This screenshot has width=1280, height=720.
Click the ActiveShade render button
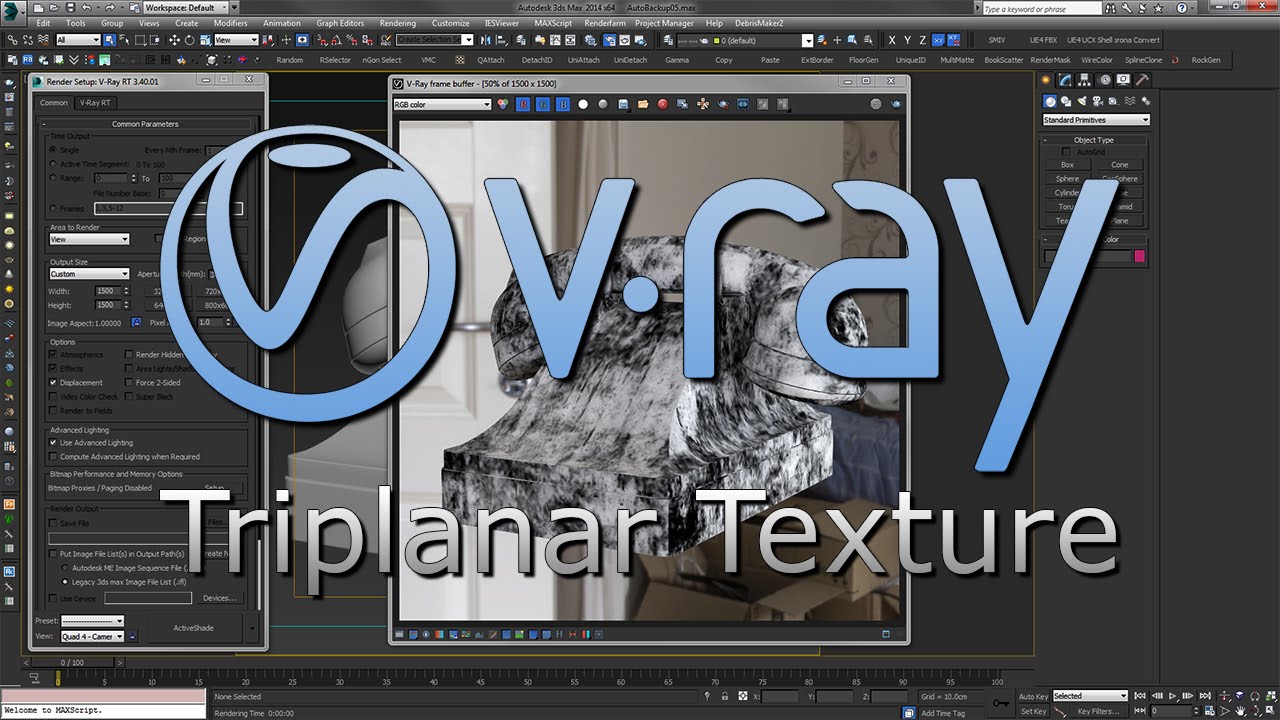(194, 628)
